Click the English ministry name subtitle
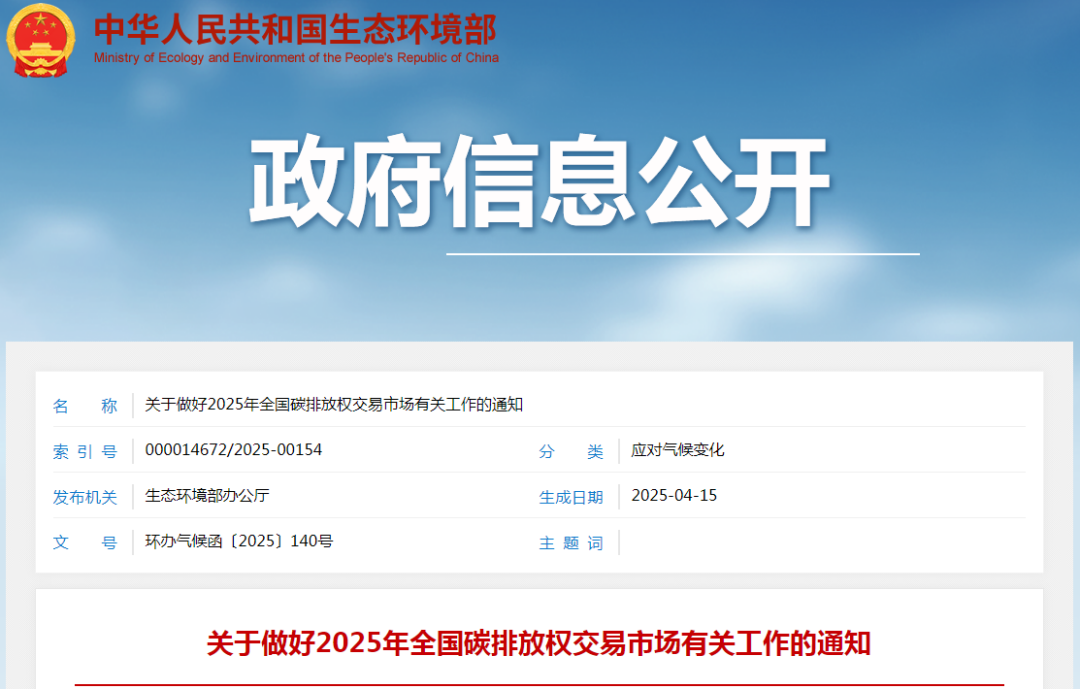 (296, 58)
